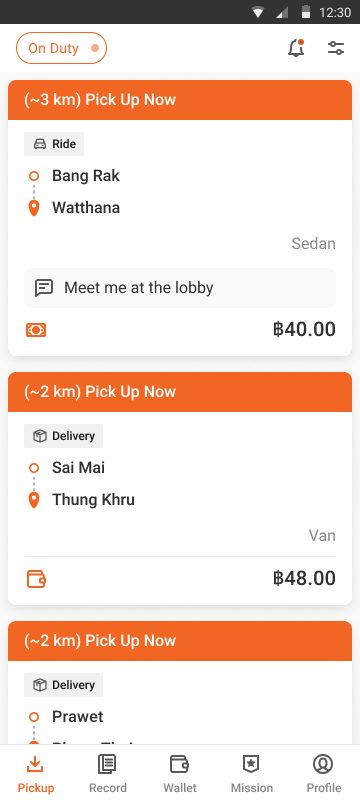Open the Sai Mai delivery Pick Up Now header

pos(180,391)
